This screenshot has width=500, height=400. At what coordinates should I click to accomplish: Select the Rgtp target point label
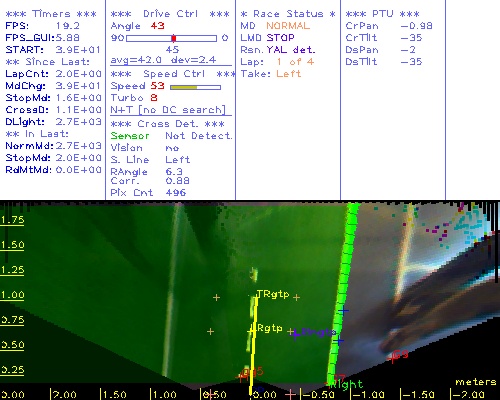[x=270, y=328]
